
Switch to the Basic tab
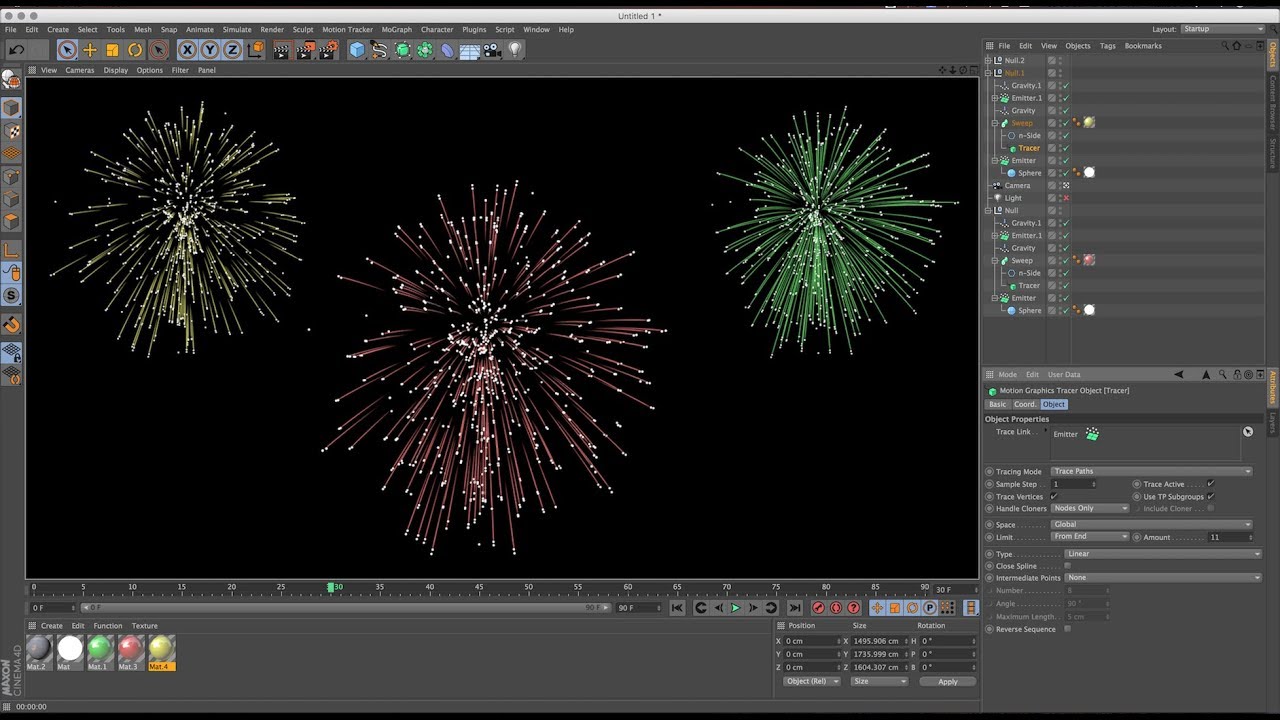coord(998,404)
